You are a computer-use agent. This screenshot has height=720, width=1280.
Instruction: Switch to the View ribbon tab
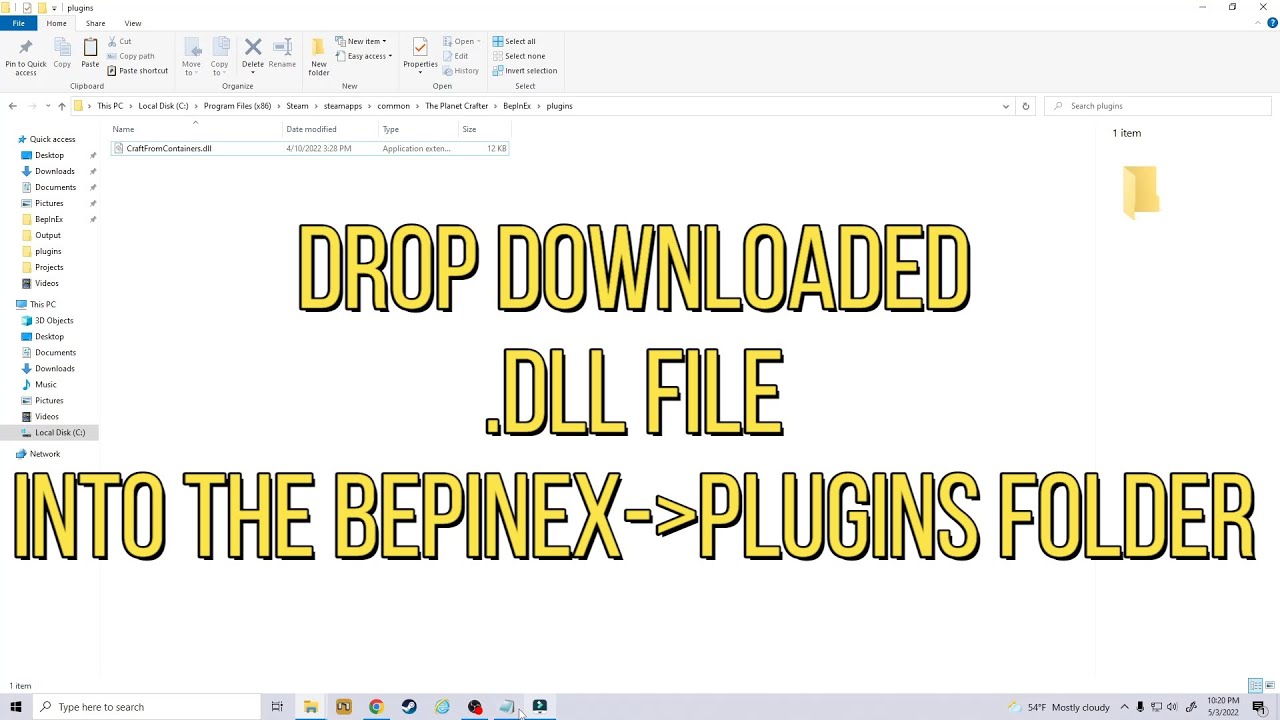[133, 23]
